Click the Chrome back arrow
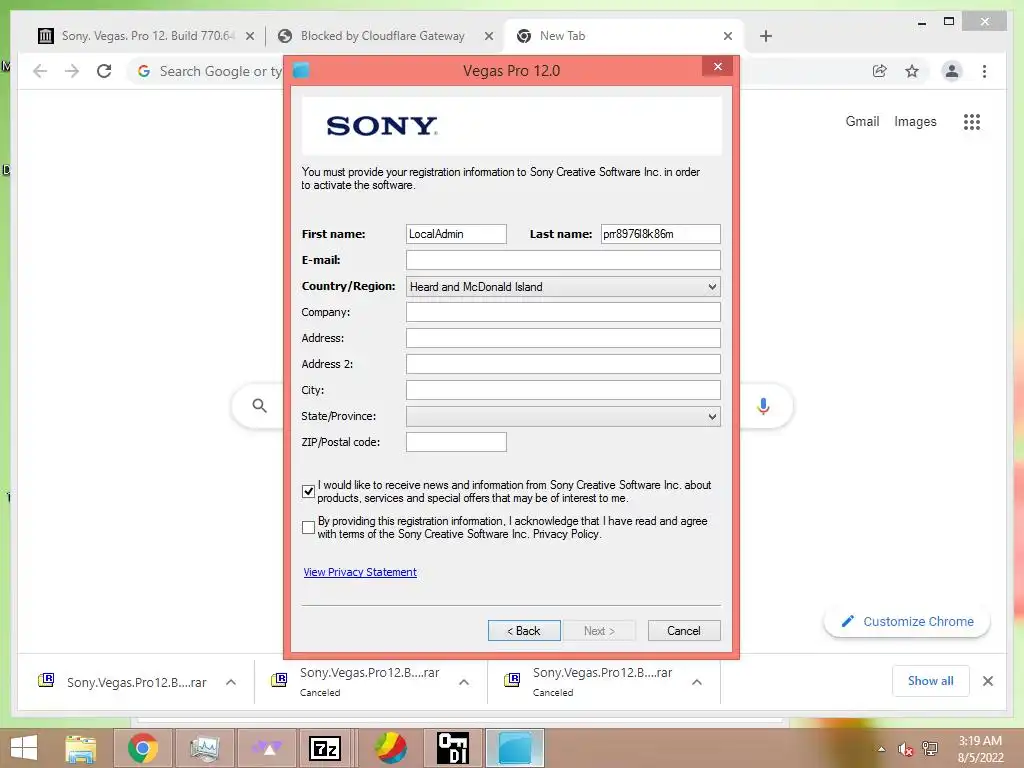 [40, 71]
